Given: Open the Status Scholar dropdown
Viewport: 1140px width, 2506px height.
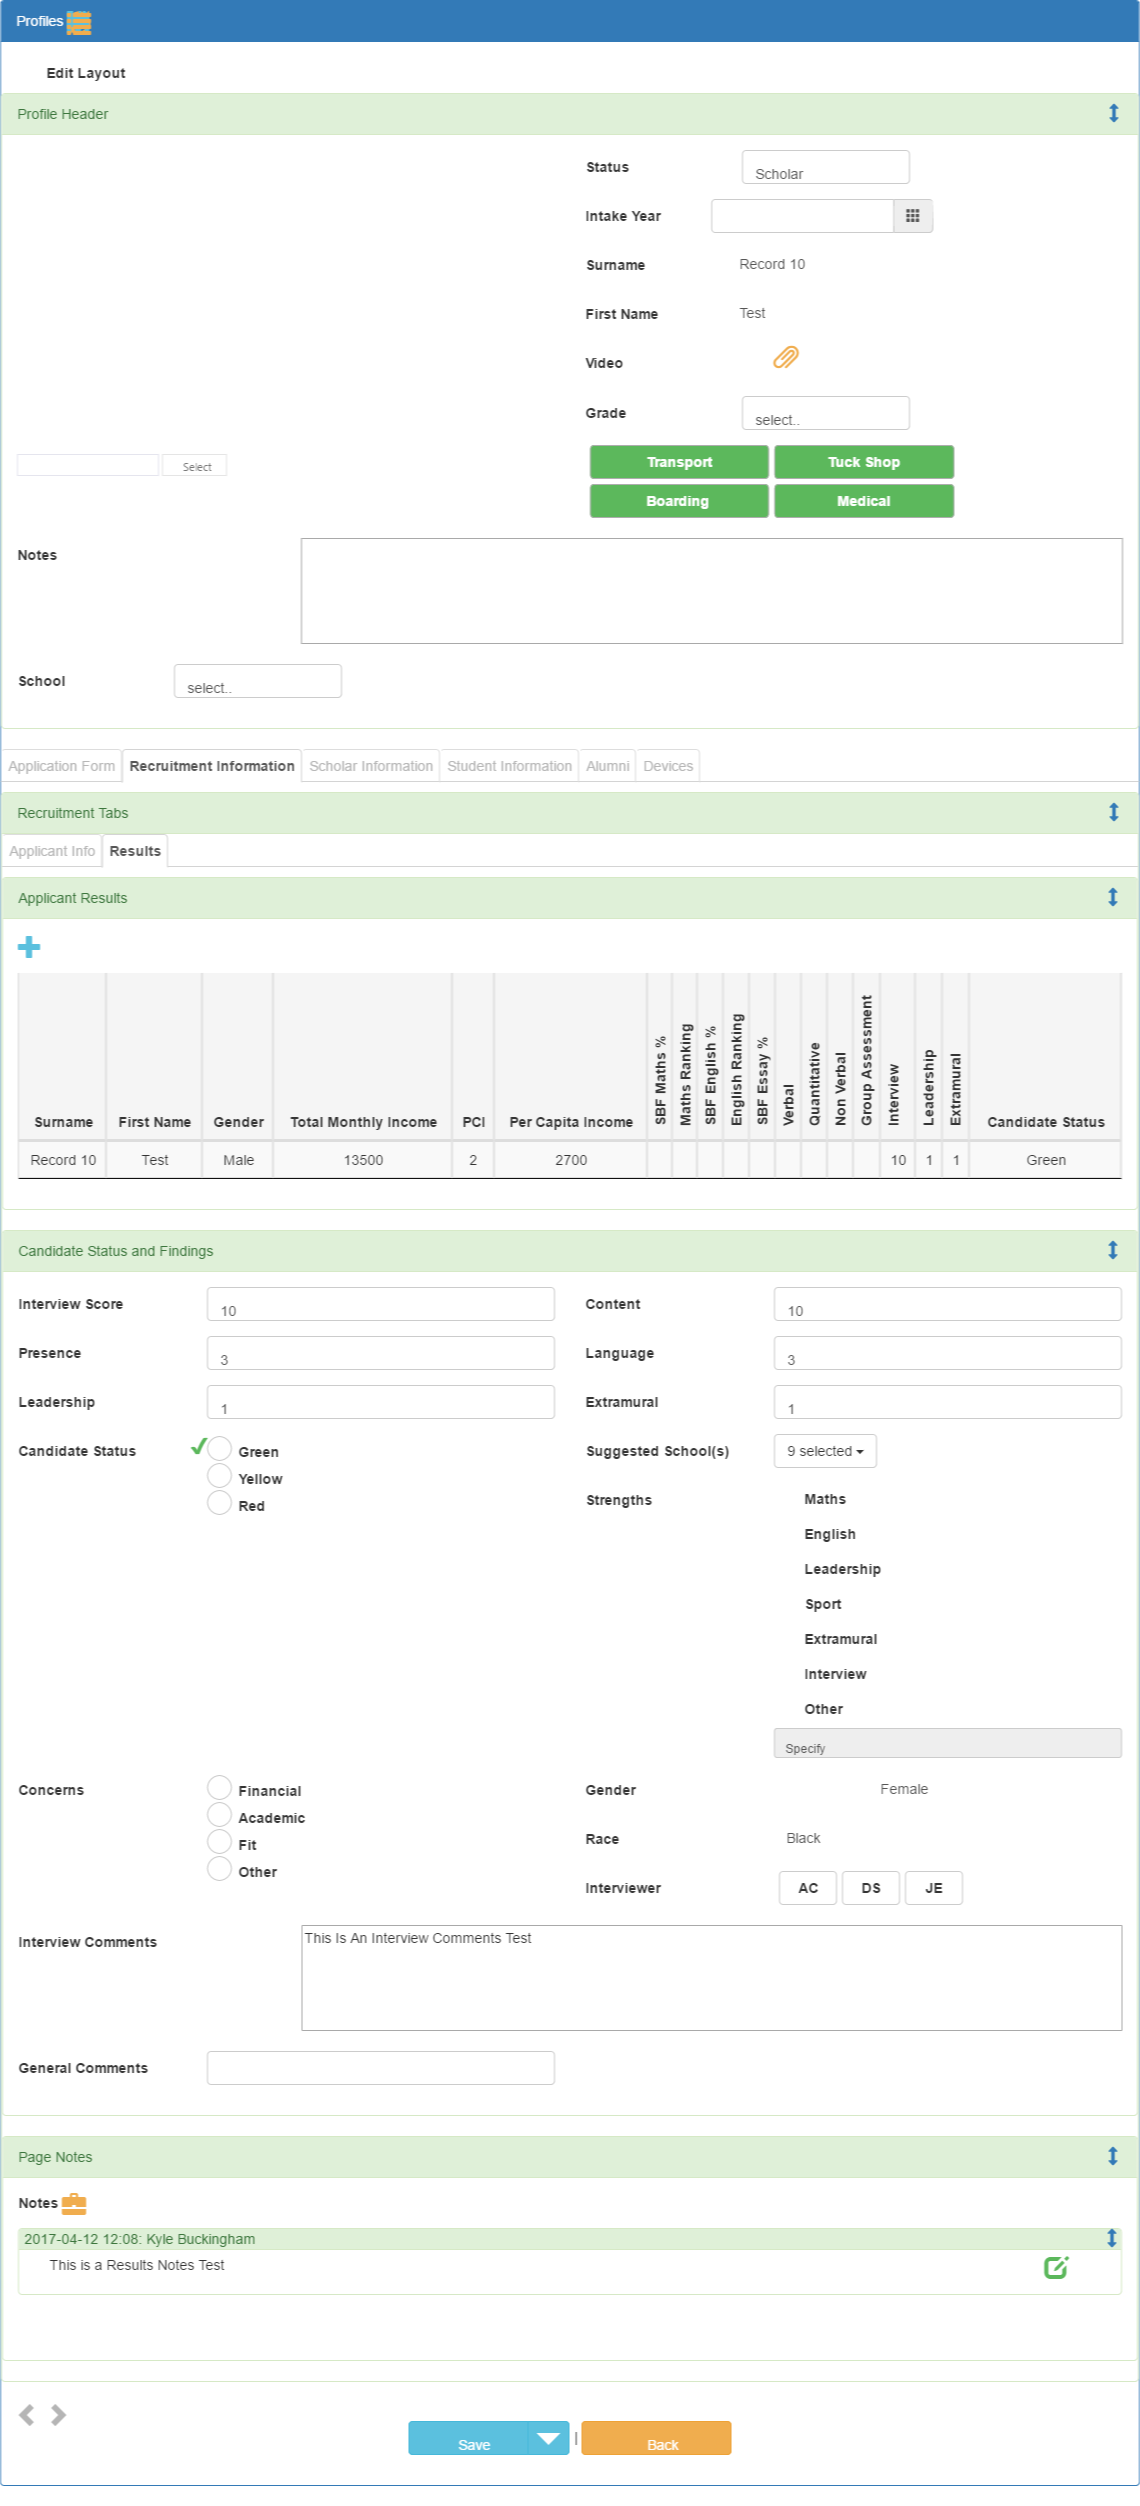Looking at the screenshot, I should (826, 168).
